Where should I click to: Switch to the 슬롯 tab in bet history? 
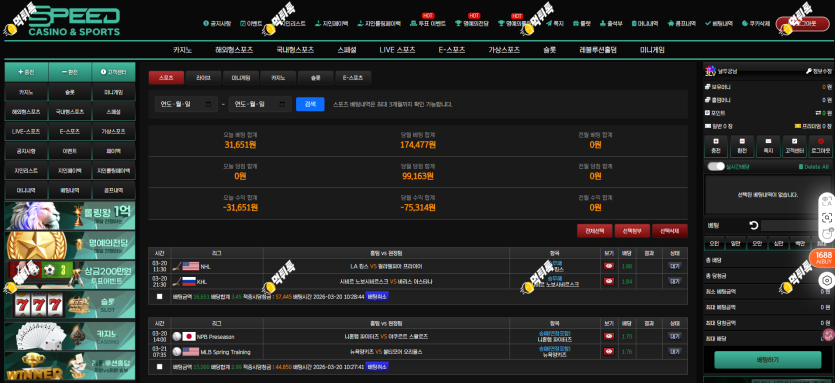click(x=316, y=78)
